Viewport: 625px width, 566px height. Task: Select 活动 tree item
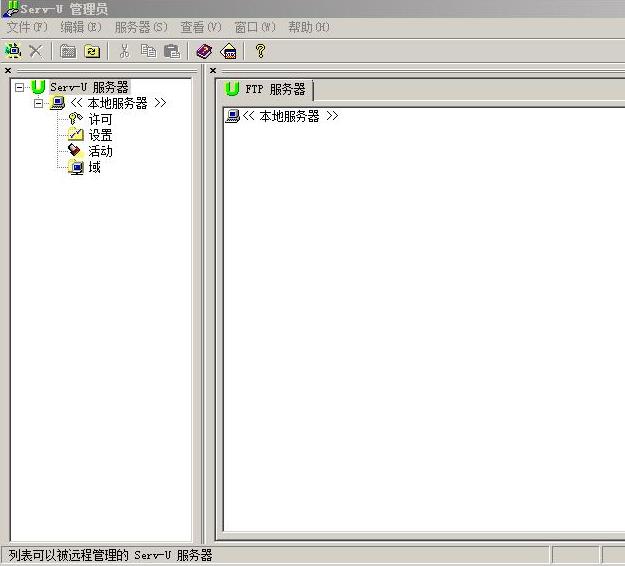[x=100, y=151]
